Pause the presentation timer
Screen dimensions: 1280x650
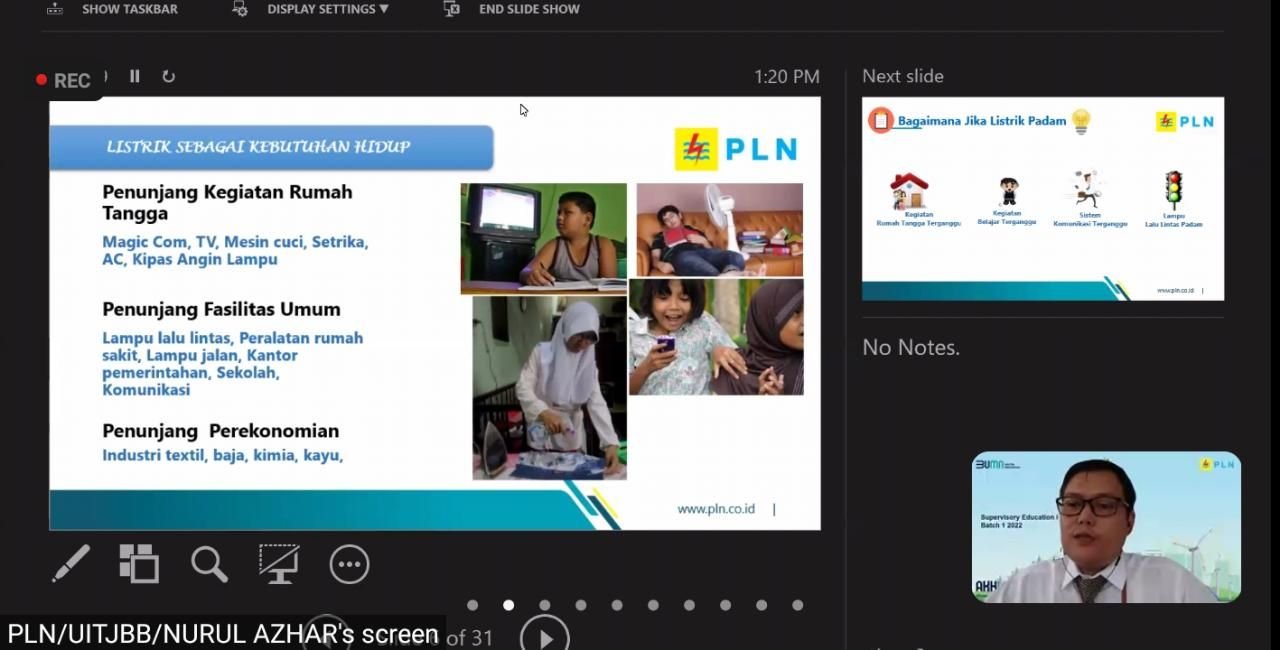click(x=134, y=76)
